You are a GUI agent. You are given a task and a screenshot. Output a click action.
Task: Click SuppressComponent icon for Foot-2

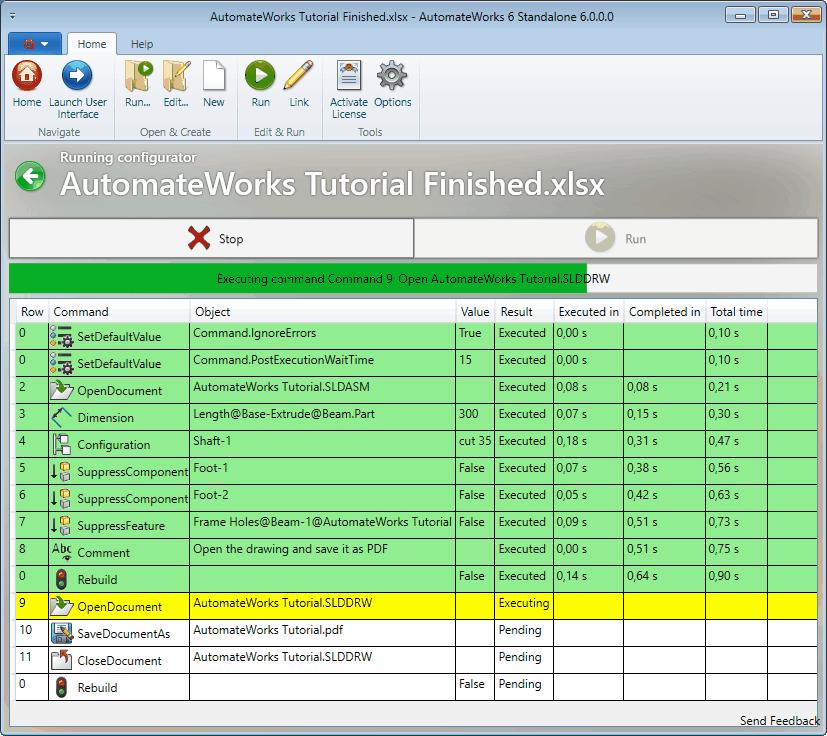pyautogui.click(x=61, y=498)
